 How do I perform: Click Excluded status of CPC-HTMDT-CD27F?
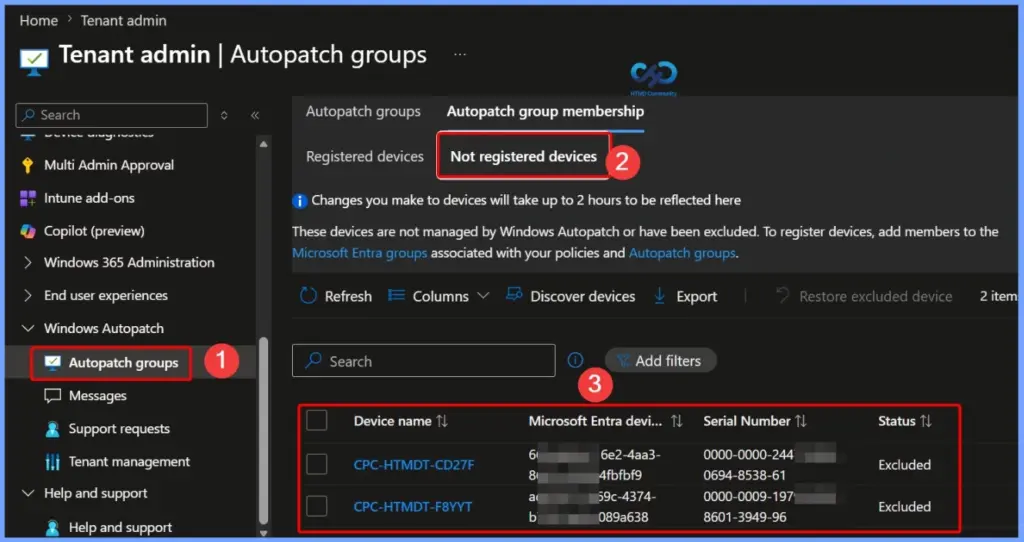[904, 465]
